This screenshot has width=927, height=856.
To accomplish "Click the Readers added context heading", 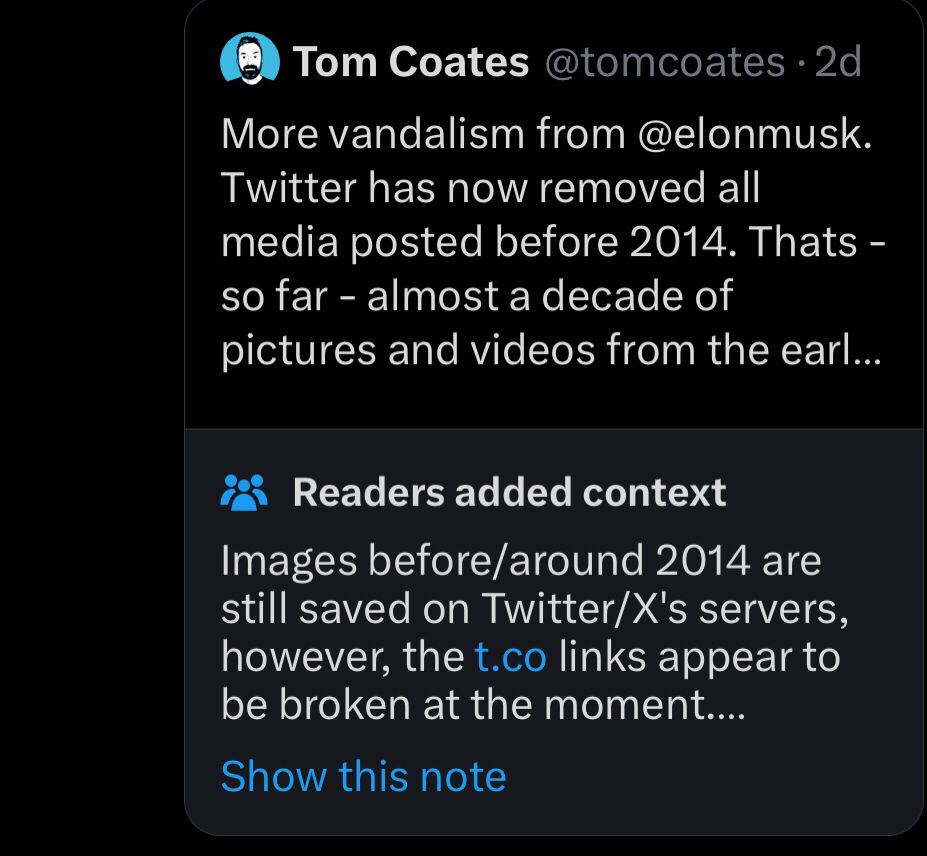I will [509, 492].
